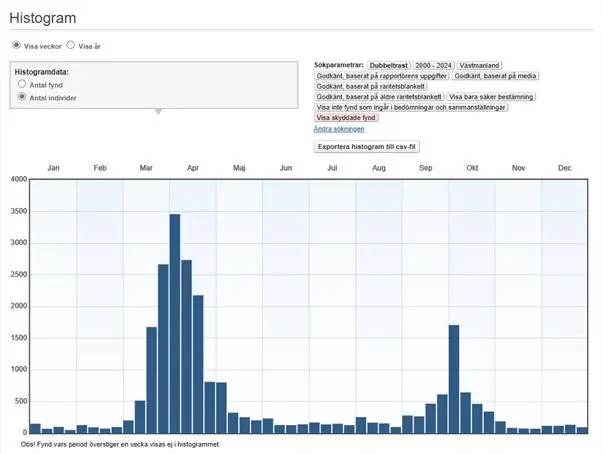Click the 'Histogram' page heading

(42, 19)
